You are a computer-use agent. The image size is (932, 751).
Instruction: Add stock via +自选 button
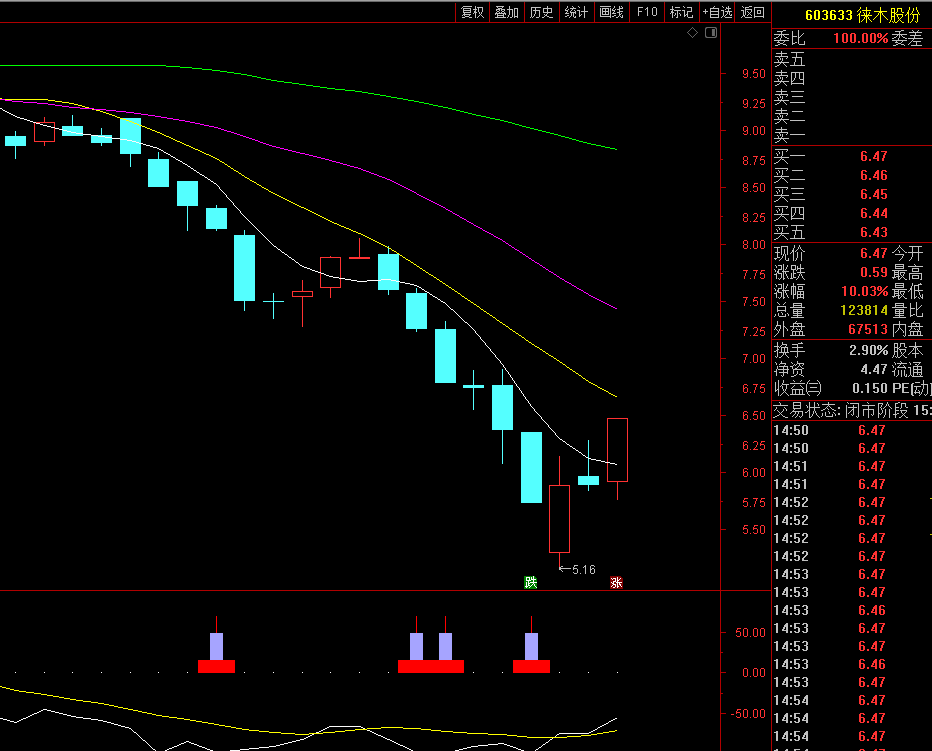pyautogui.click(x=717, y=12)
